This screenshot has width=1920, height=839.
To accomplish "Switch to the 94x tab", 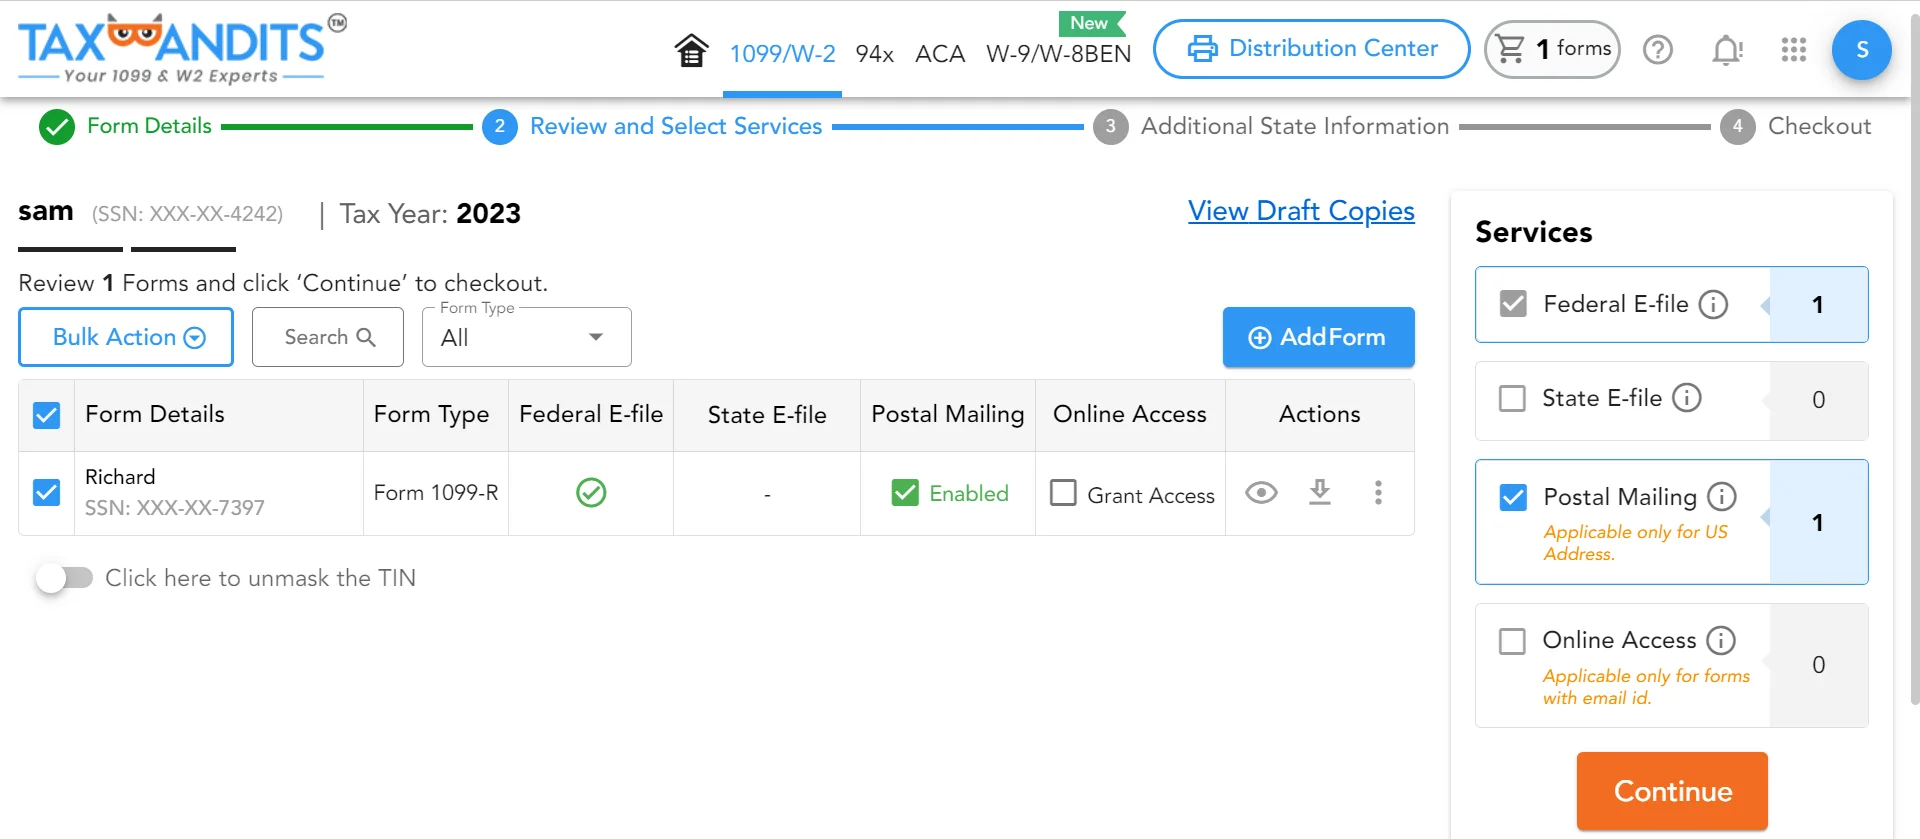I will point(874,54).
